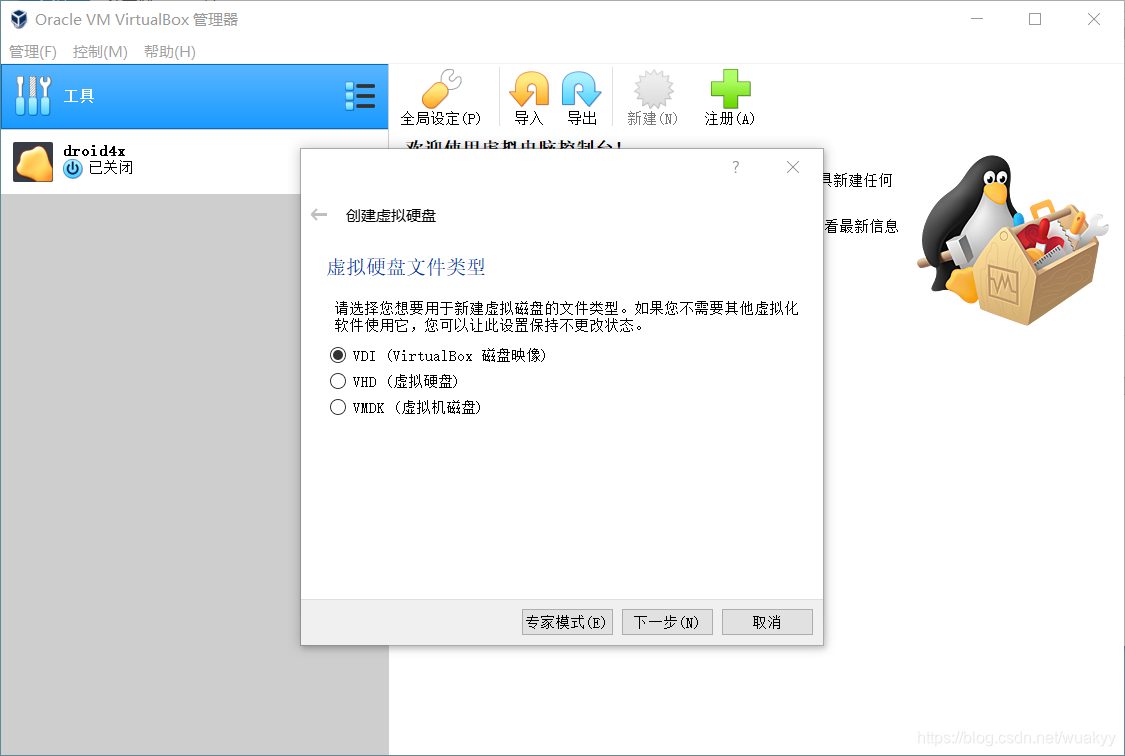Click the 虚拟硬盘文件类型 heading
Screen dimensions: 1125x756
406,267
